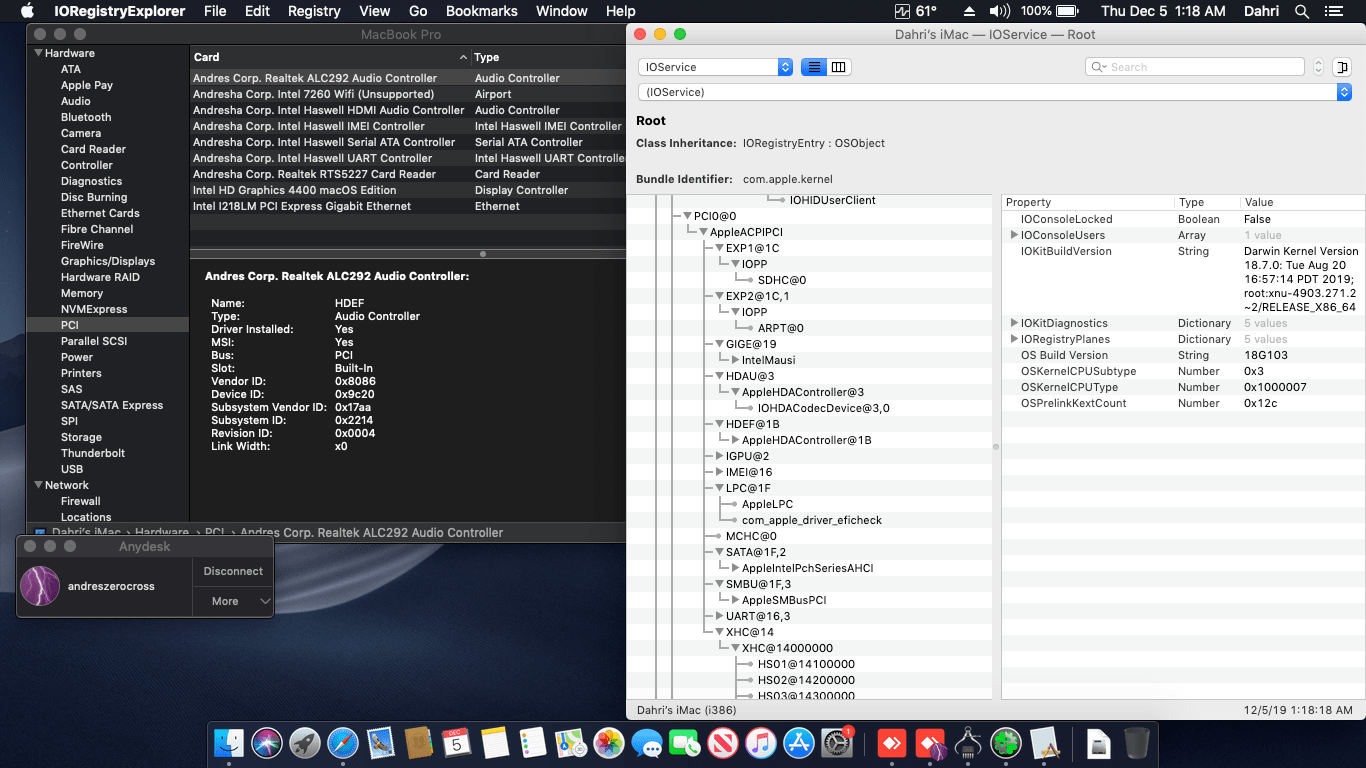Viewport: 1366px width, 768px height.
Task: Switch registry view to list mode
Action: (814, 67)
